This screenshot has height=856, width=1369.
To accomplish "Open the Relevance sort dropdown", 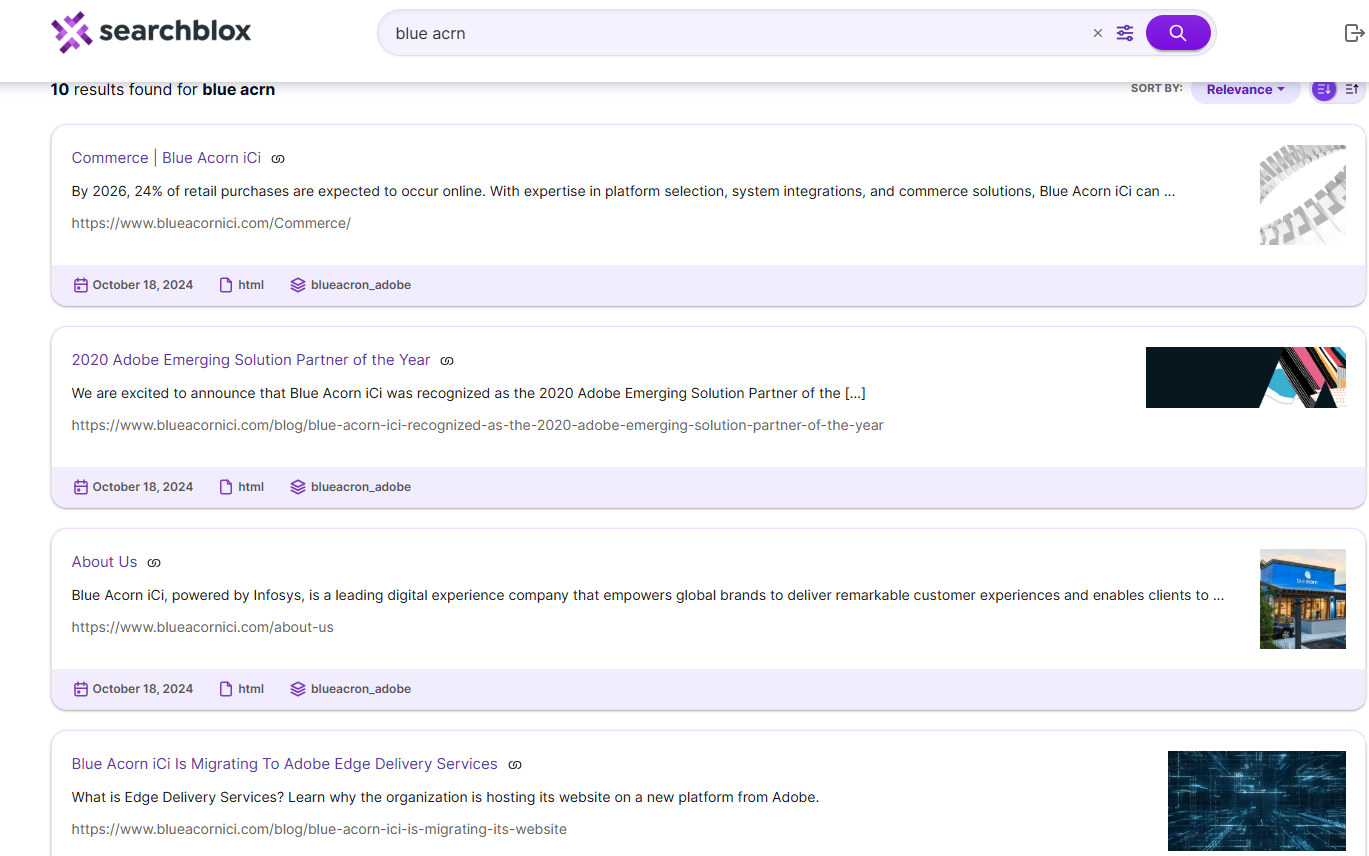I will click(x=1245, y=89).
